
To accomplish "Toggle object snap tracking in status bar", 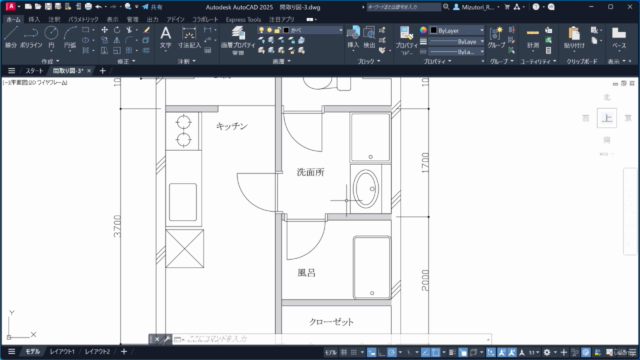I will (425, 352).
